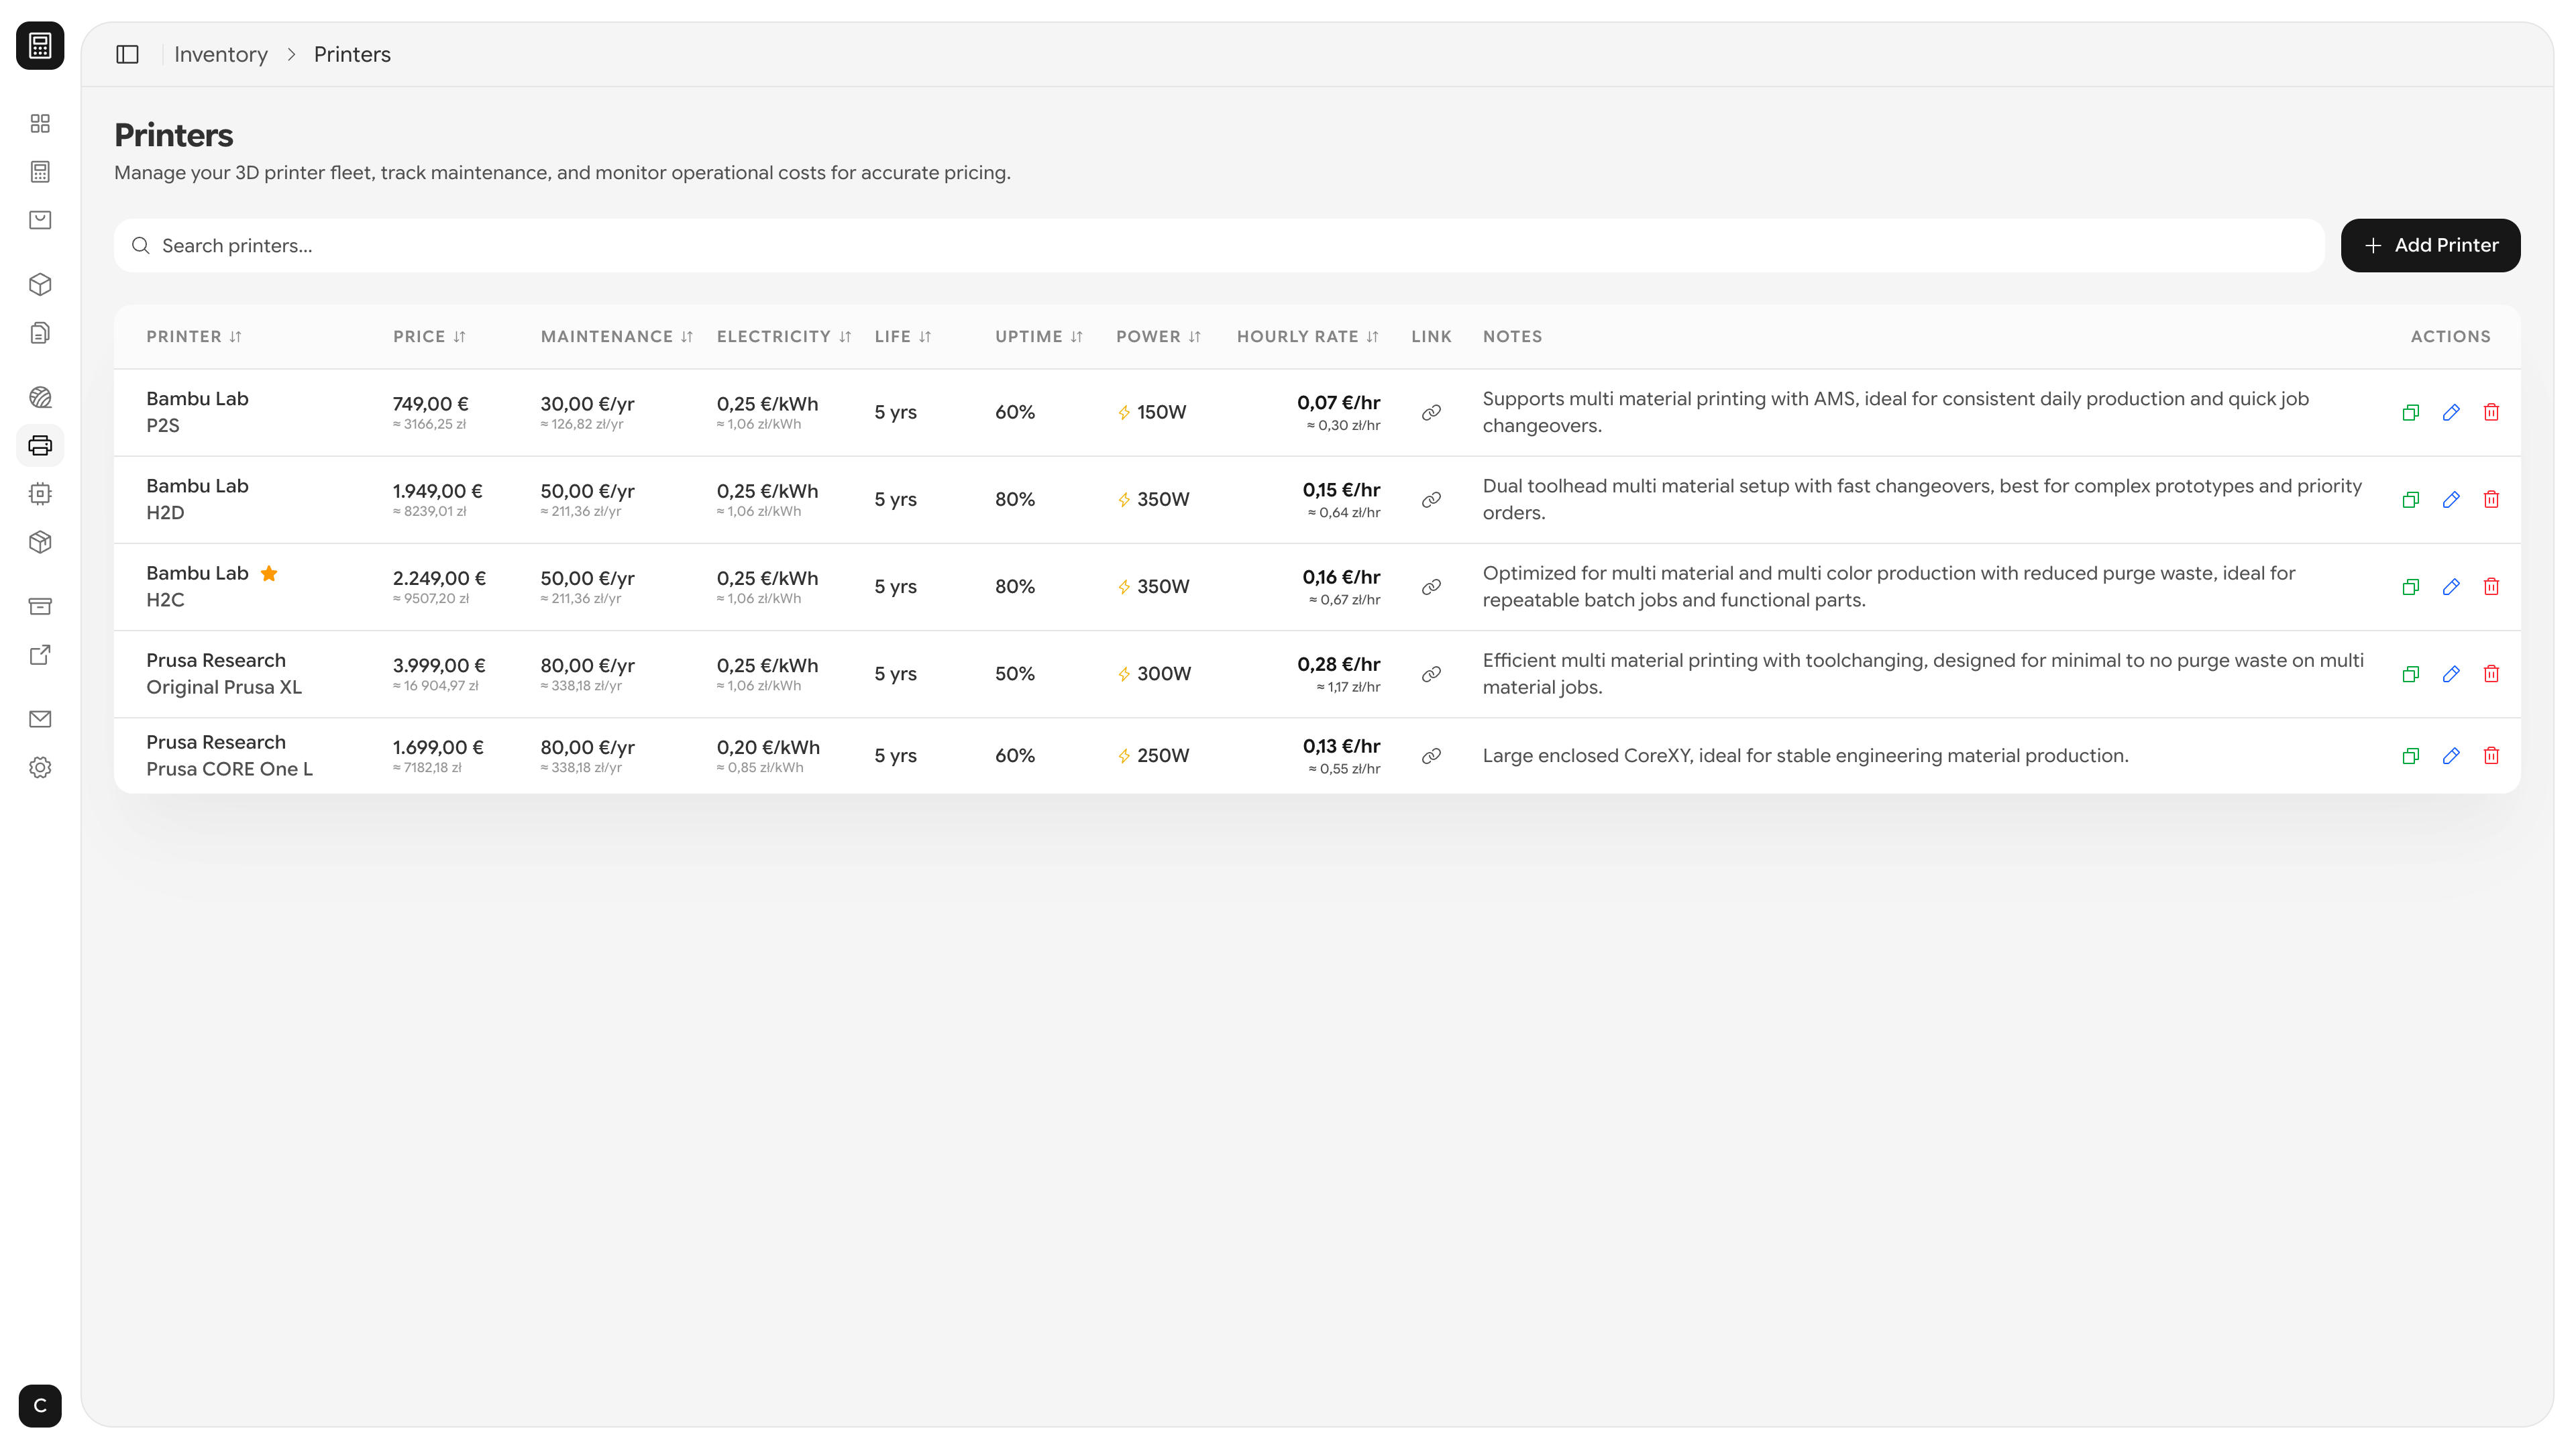Open product link for Original Prusa XL
2576x1449 pixels.
(1431, 674)
